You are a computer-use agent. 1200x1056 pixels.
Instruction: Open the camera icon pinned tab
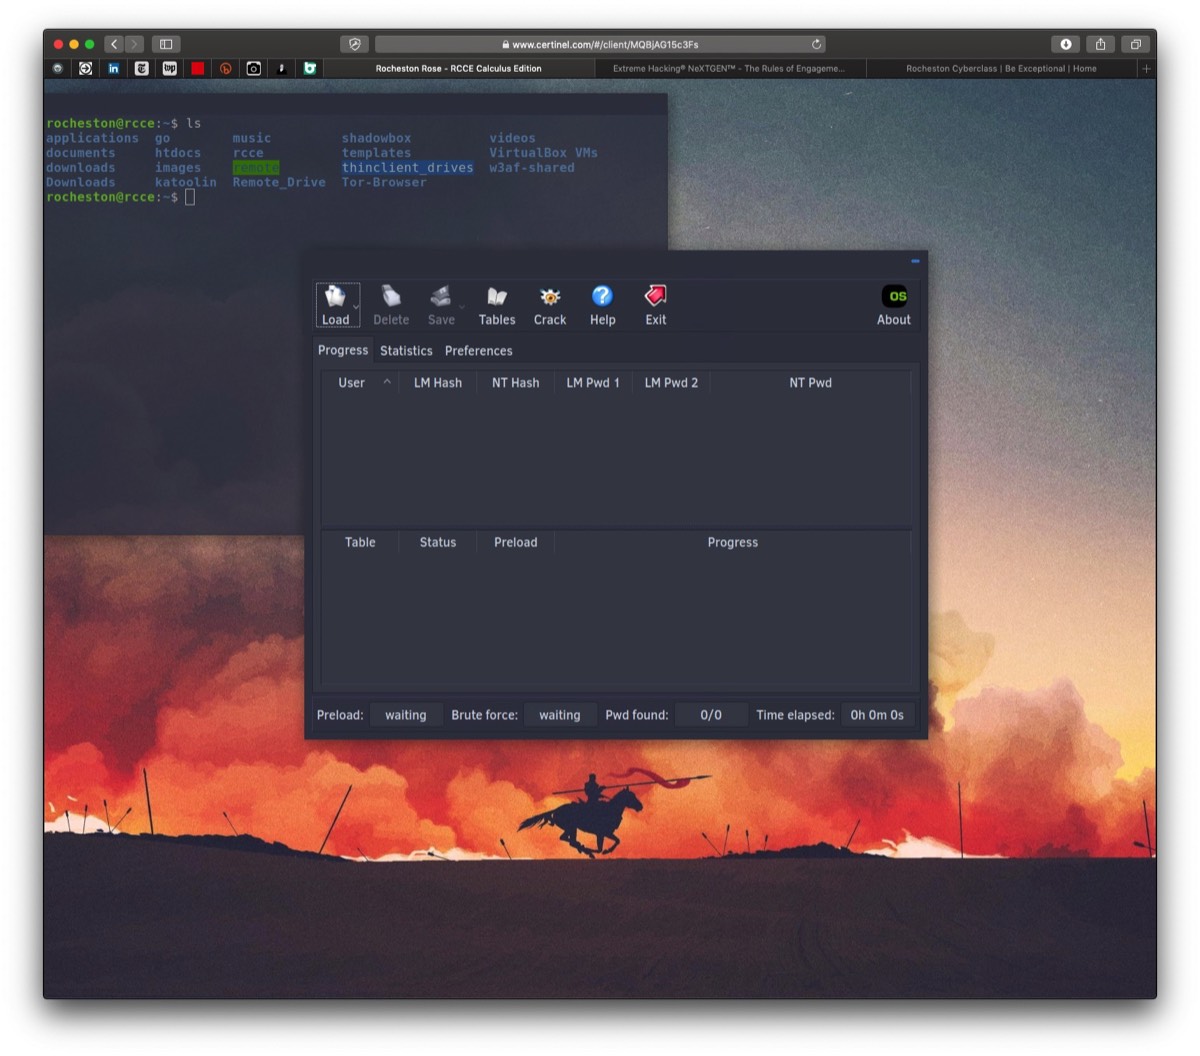pos(254,68)
